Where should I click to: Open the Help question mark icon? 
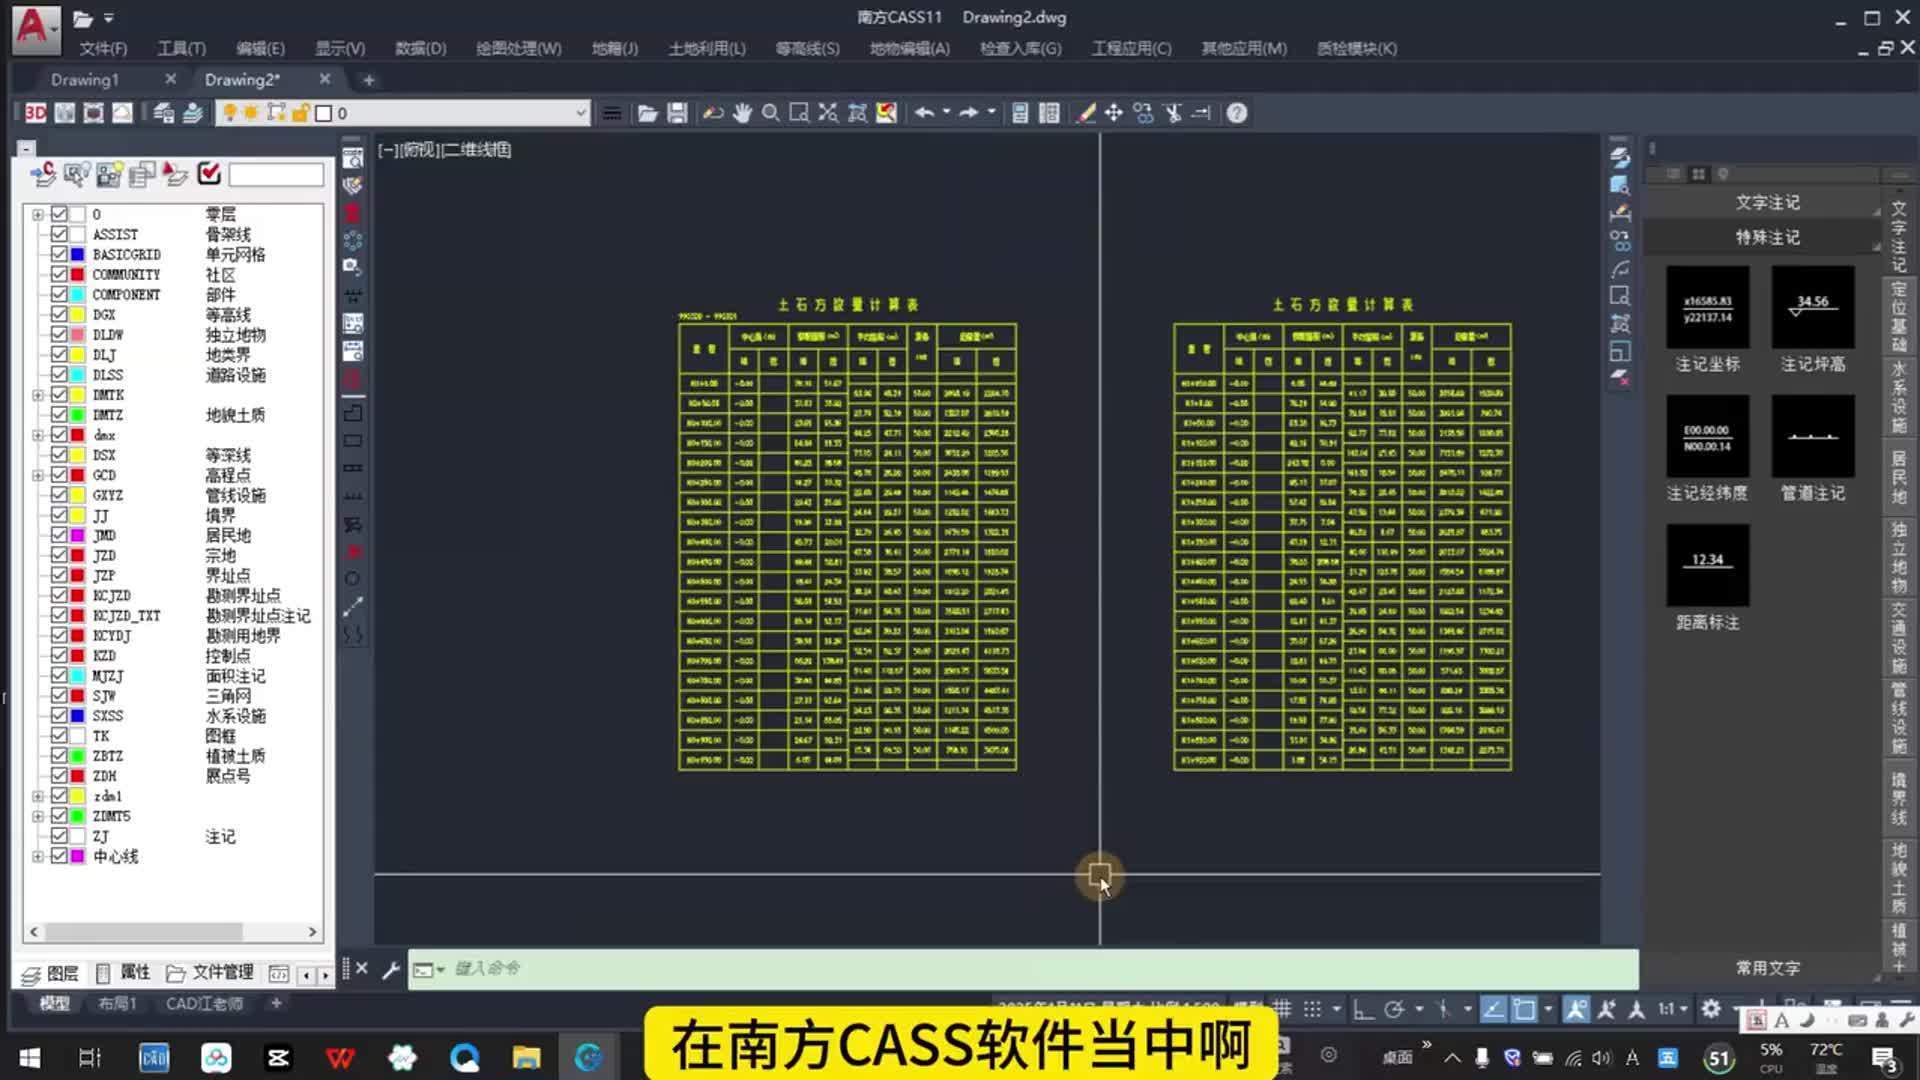(1237, 112)
